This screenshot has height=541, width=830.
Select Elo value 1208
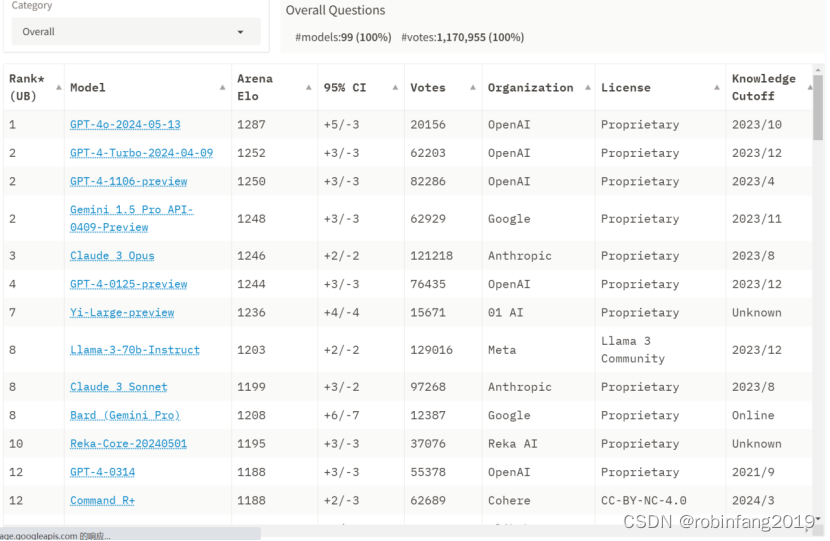pyautogui.click(x=251, y=416)
